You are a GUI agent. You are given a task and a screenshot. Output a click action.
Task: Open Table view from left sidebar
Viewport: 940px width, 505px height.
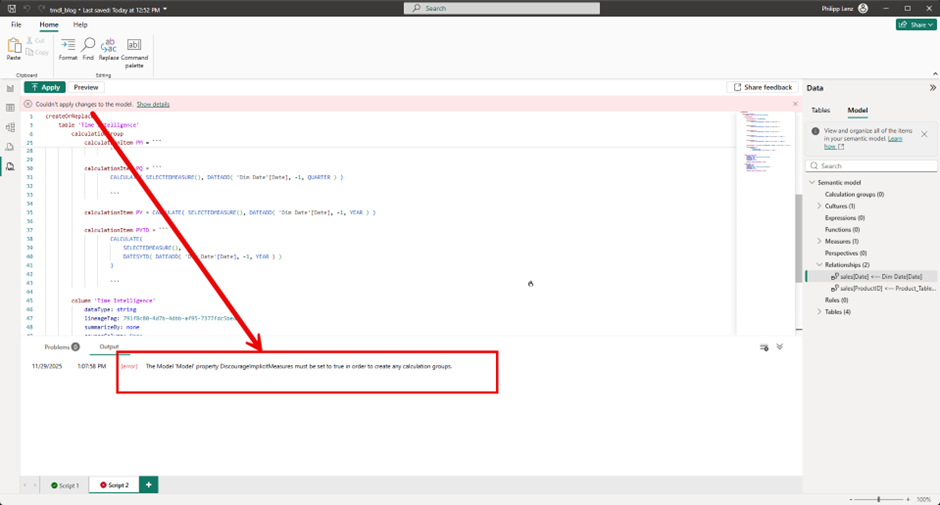click(x=10, y=107)
